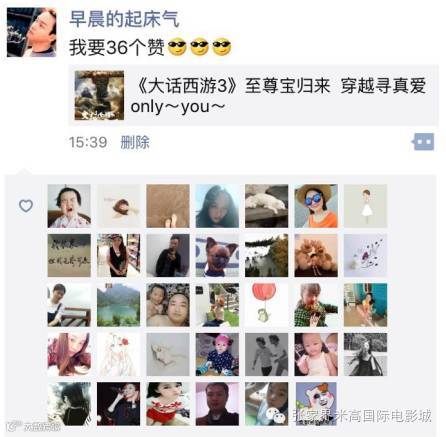This screenshot has width=446, height=437.
Task: Tap the 大话西游3 article thumbnail image
Action: point(99,95)
